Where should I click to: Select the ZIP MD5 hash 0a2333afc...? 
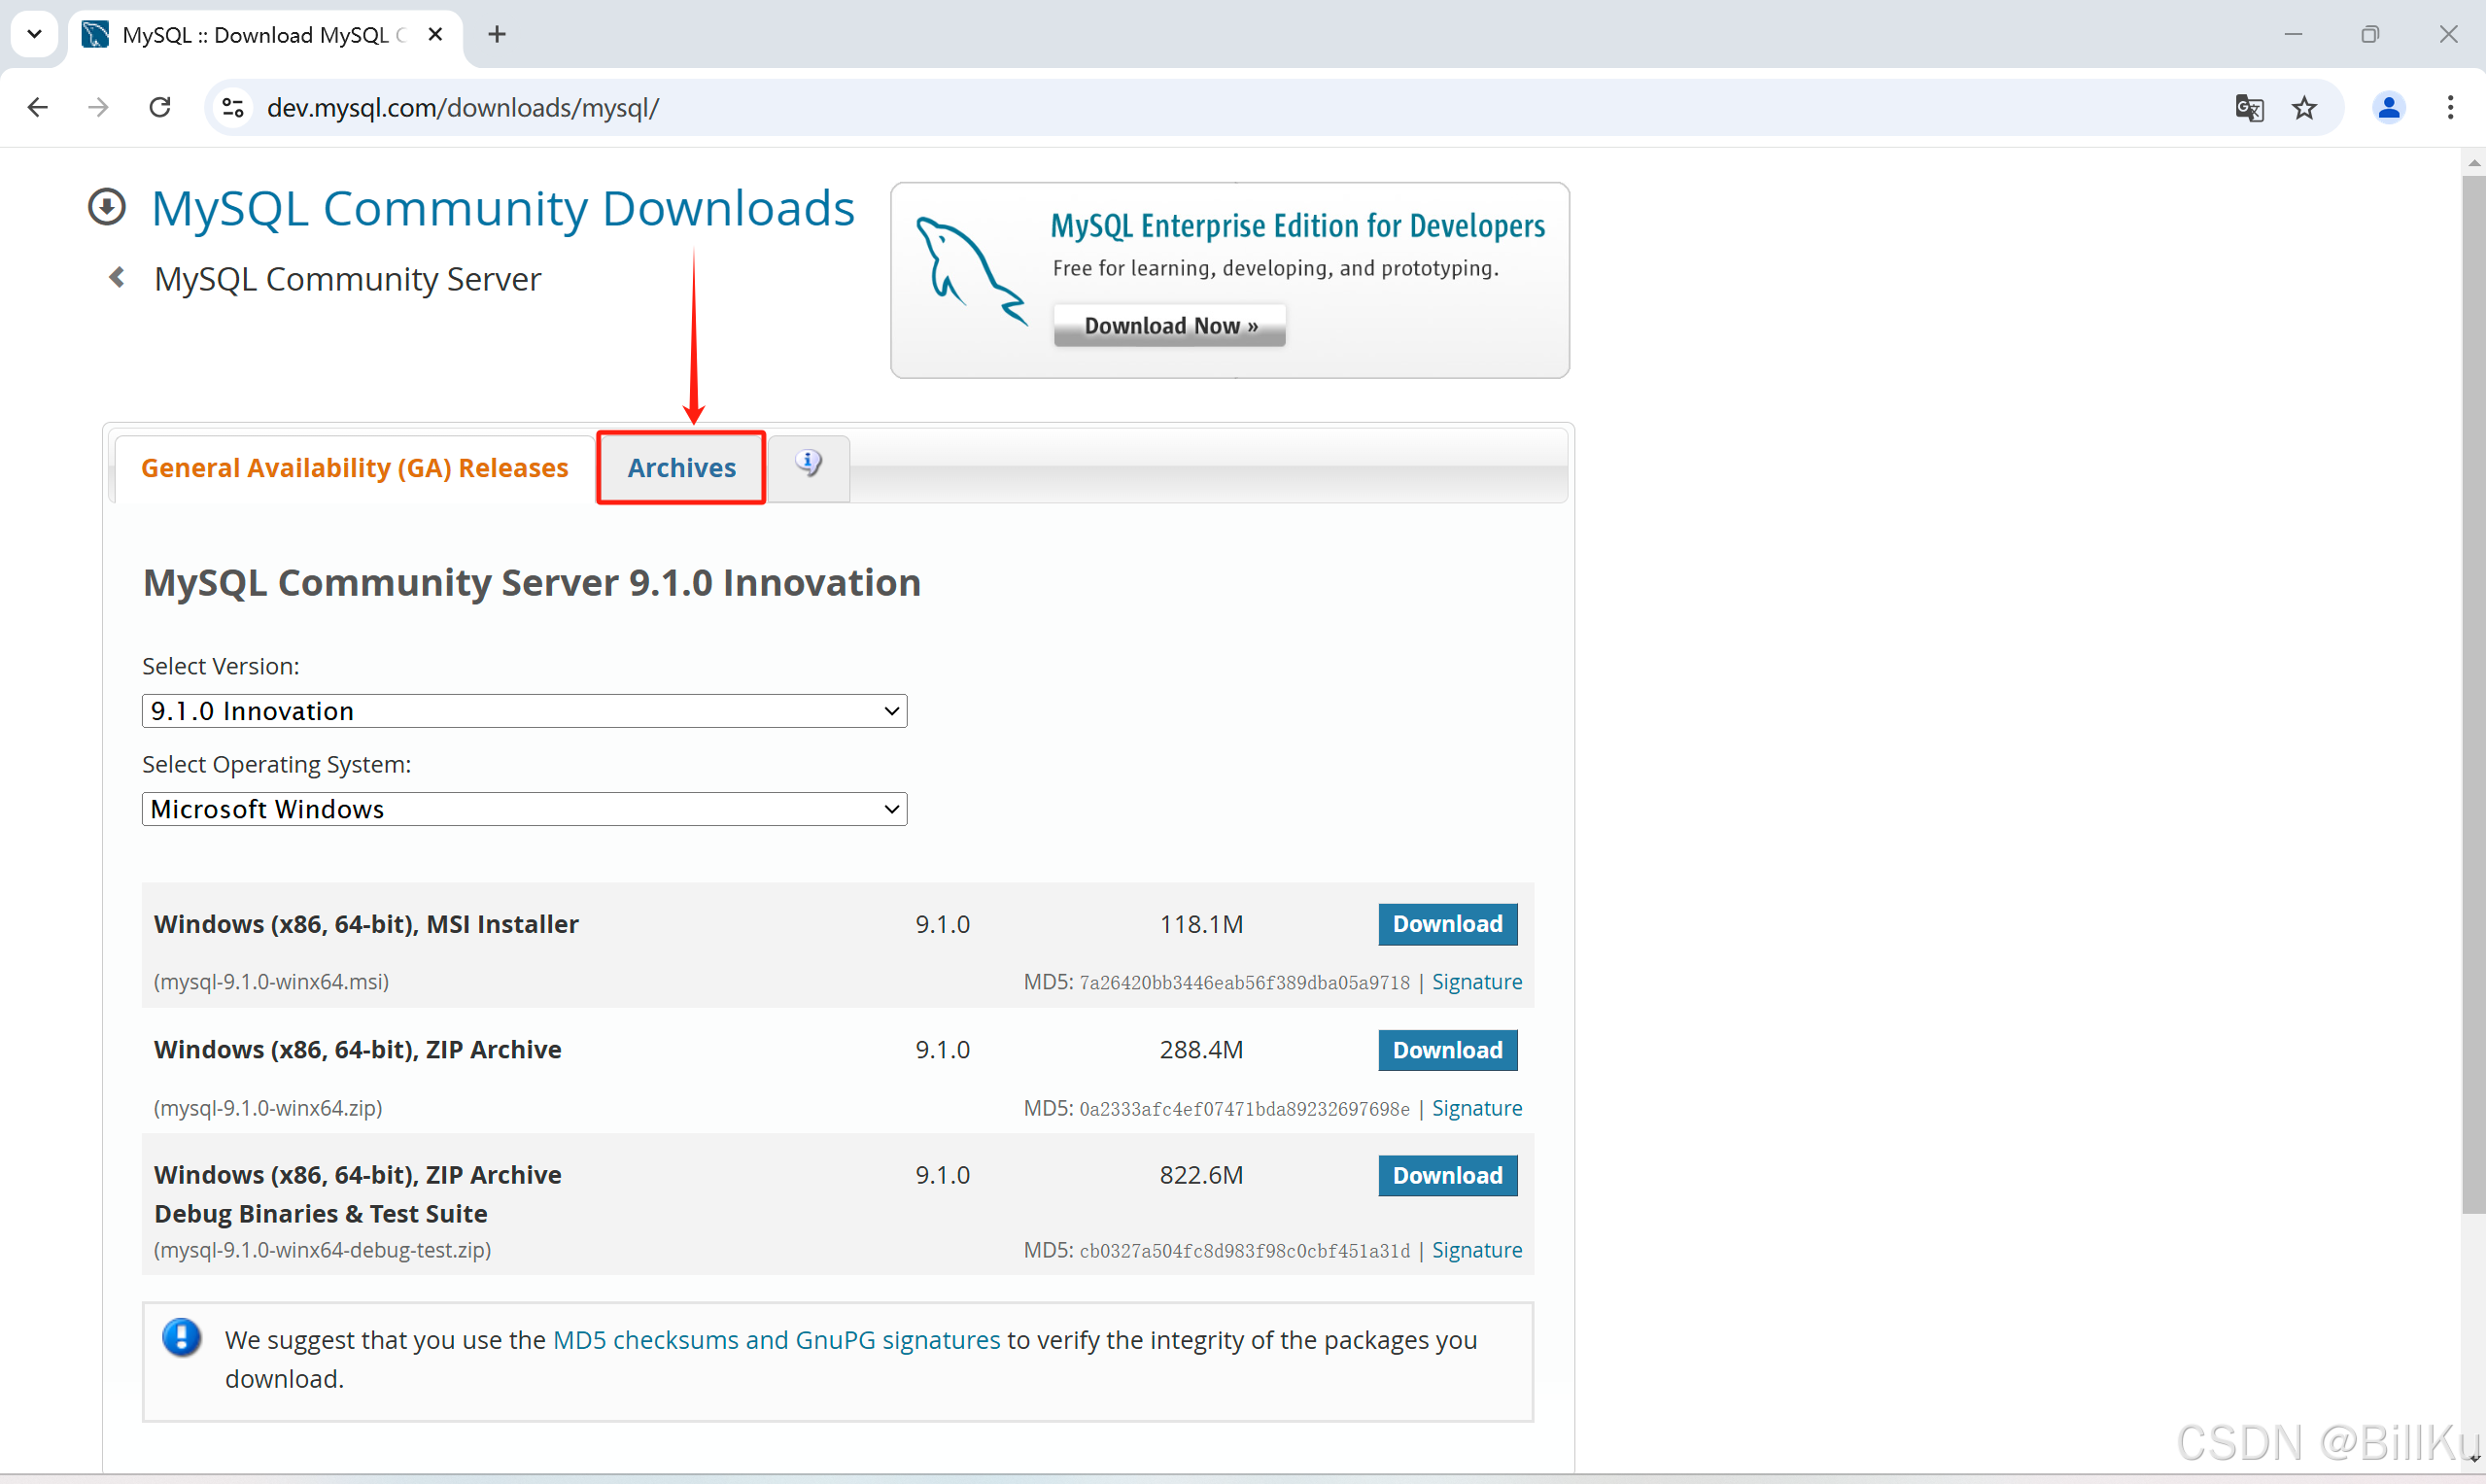[1244, 1109]
